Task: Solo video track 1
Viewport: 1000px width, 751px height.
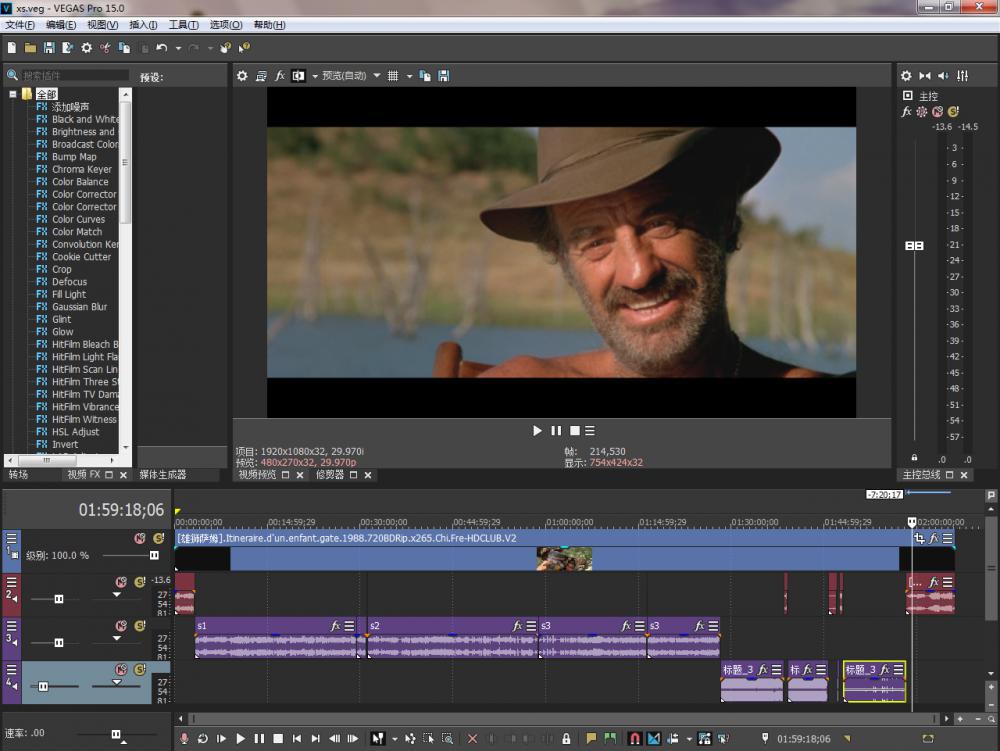Action: [158, 538]
